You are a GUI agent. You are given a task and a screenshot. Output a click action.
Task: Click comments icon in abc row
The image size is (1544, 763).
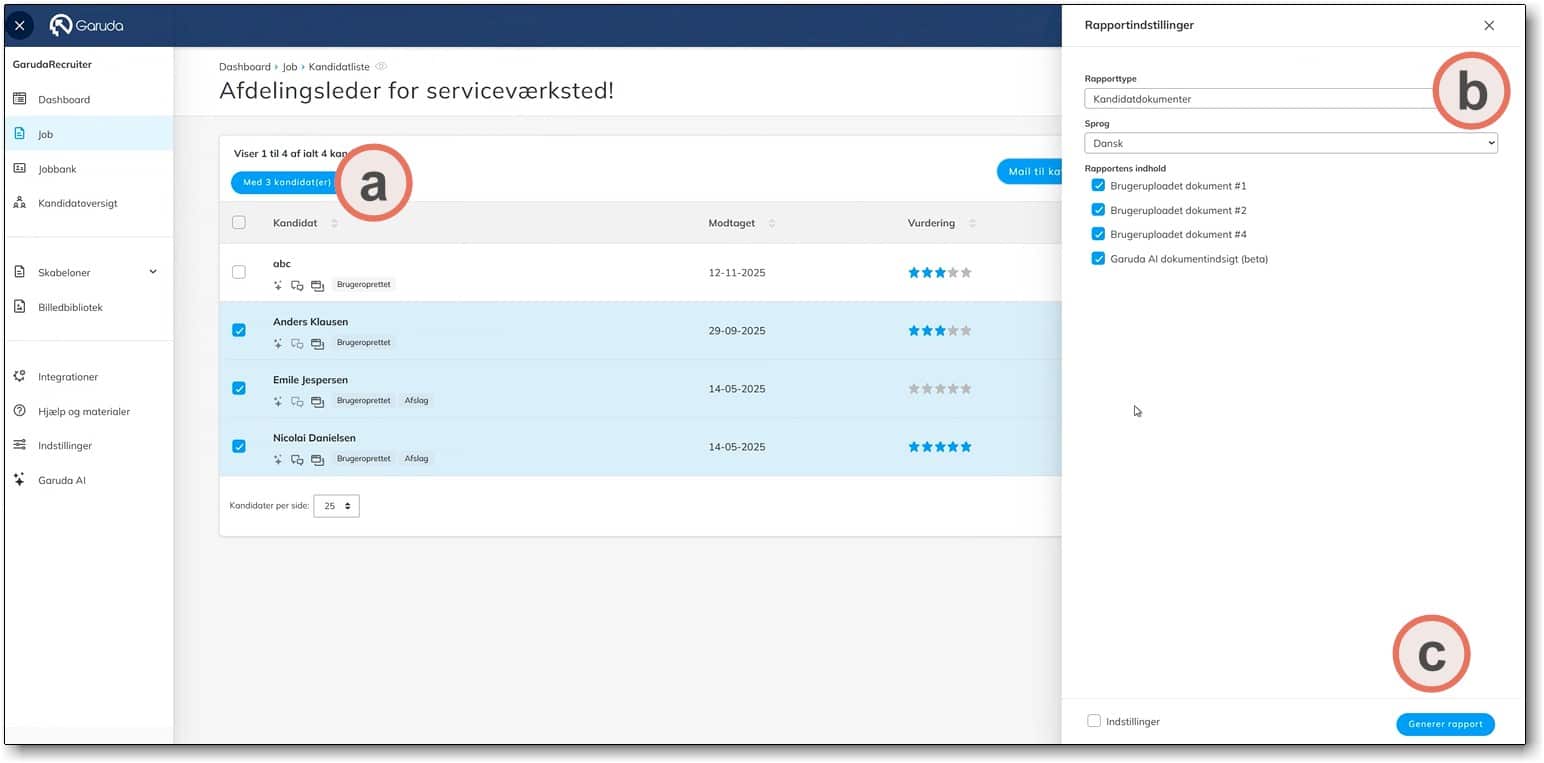[297, 285]
